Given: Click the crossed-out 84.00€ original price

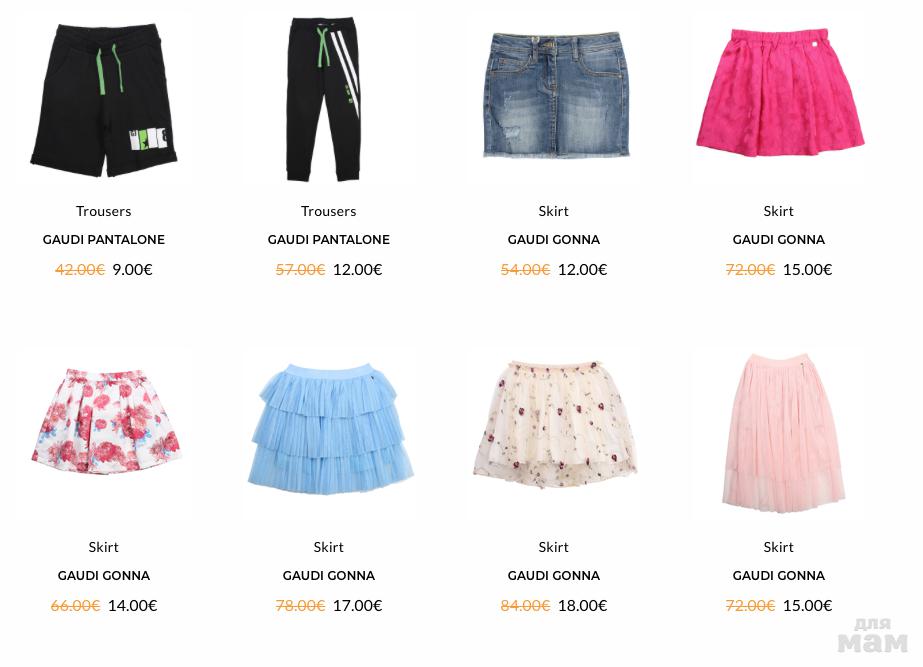Looking at the screenshot, I should coord(525,605).
